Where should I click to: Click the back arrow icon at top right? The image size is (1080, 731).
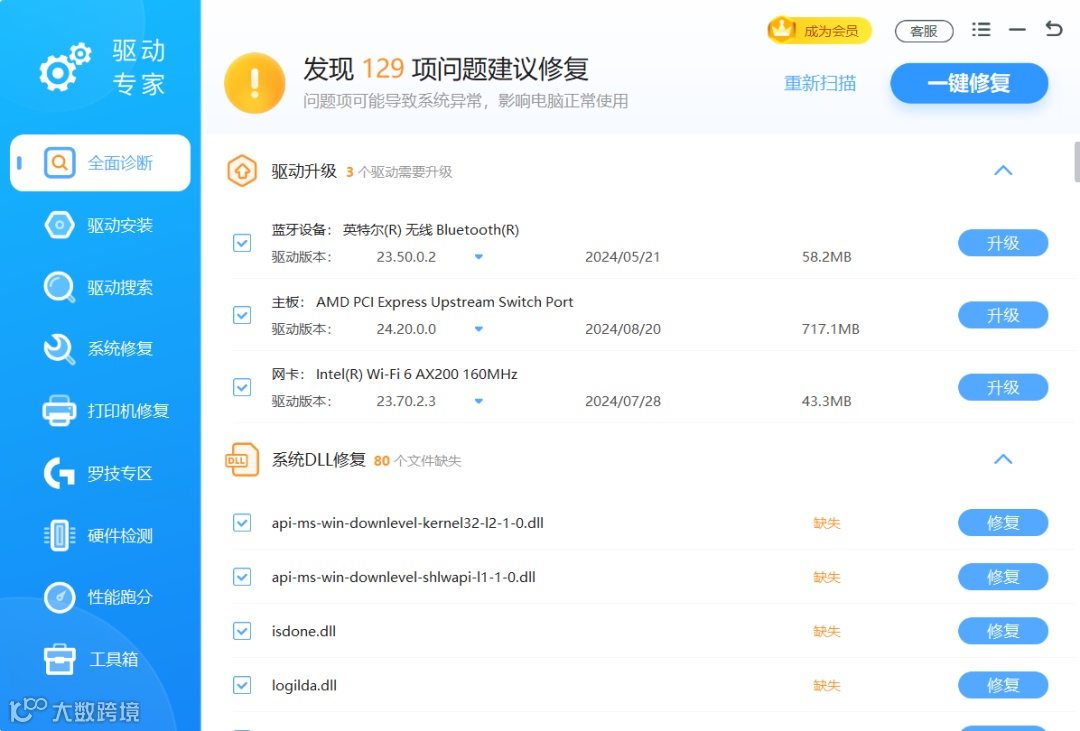point(1054,29)
